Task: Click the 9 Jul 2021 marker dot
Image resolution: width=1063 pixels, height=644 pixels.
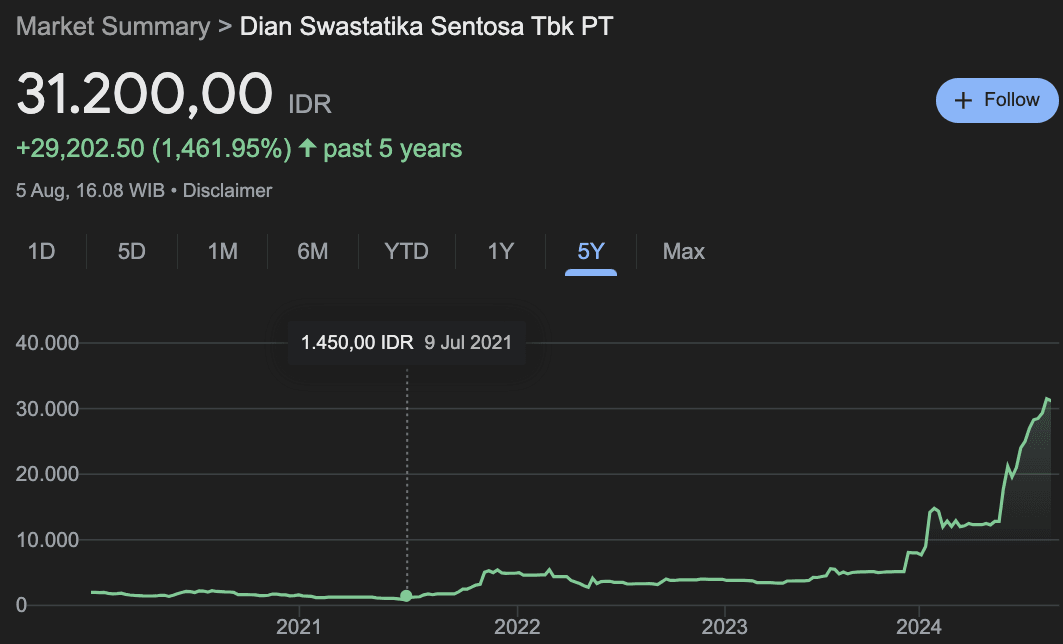Action: tap(406, 595)
